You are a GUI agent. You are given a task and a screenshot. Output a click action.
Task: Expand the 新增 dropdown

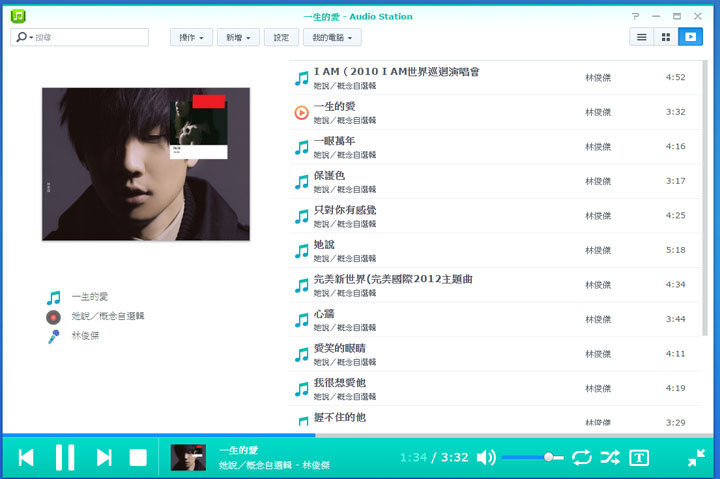click(238, 37)
